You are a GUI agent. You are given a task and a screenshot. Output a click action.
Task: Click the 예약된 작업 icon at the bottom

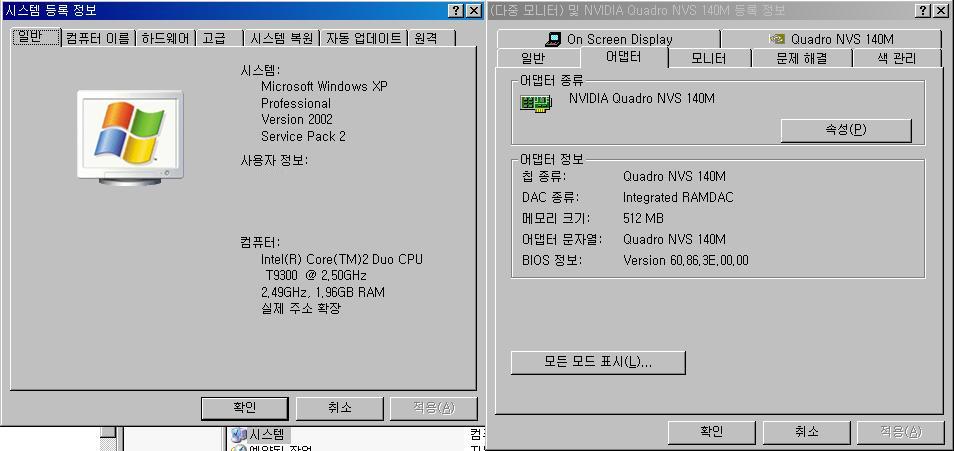point(239,448)
